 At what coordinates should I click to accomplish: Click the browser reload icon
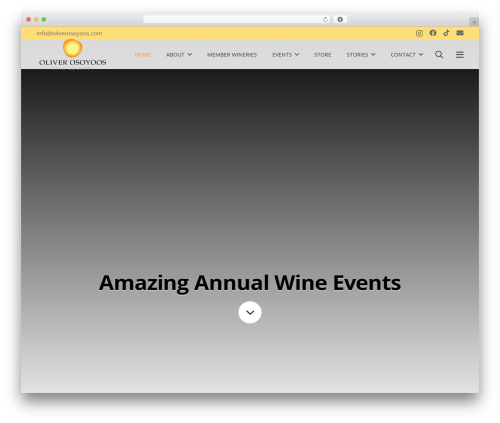click(x=325, y=19)
